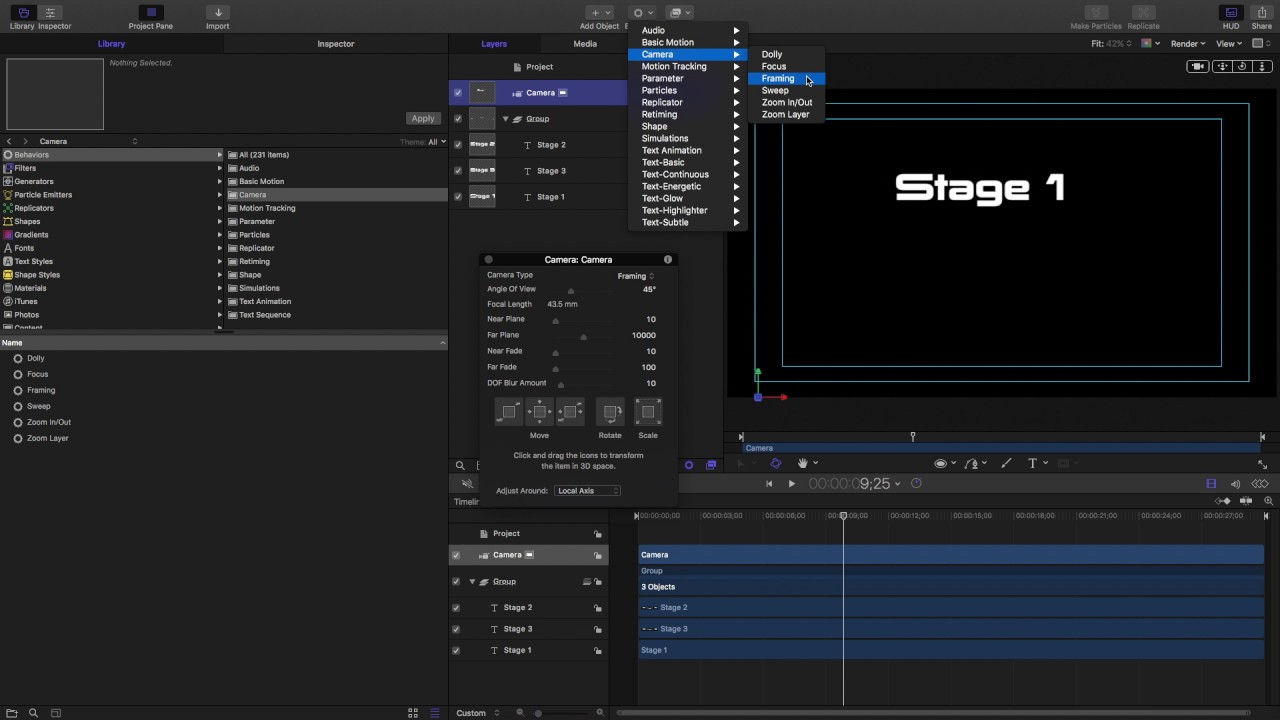1280x720 pixels.
Task: Open the Inspector toolbar button
Action: 52,13
